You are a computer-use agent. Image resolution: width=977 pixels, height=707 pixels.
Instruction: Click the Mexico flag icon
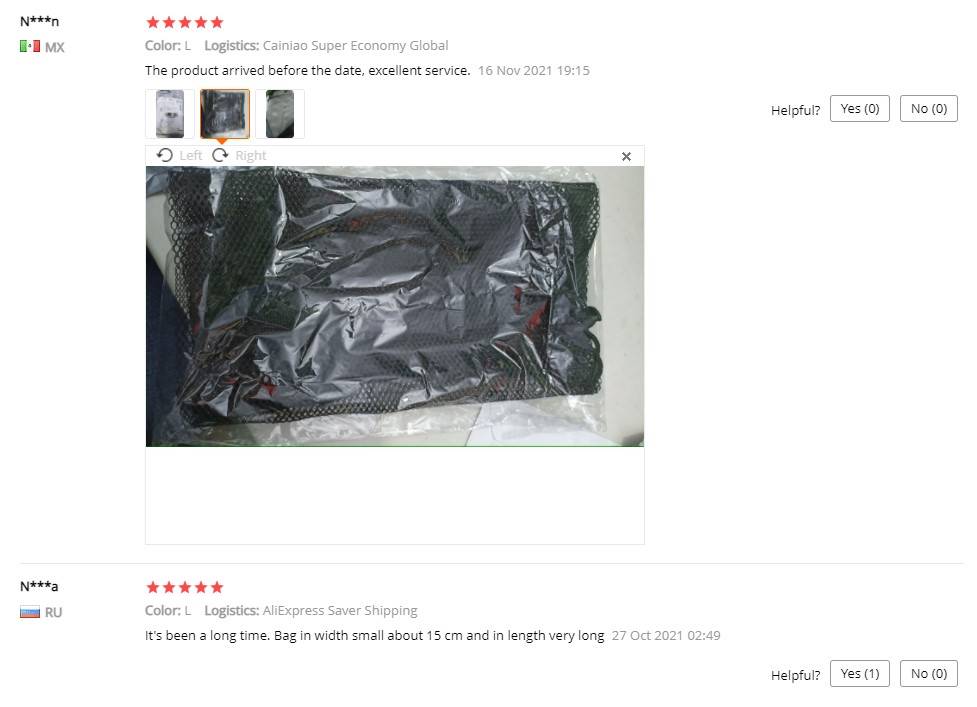point(30,46)
